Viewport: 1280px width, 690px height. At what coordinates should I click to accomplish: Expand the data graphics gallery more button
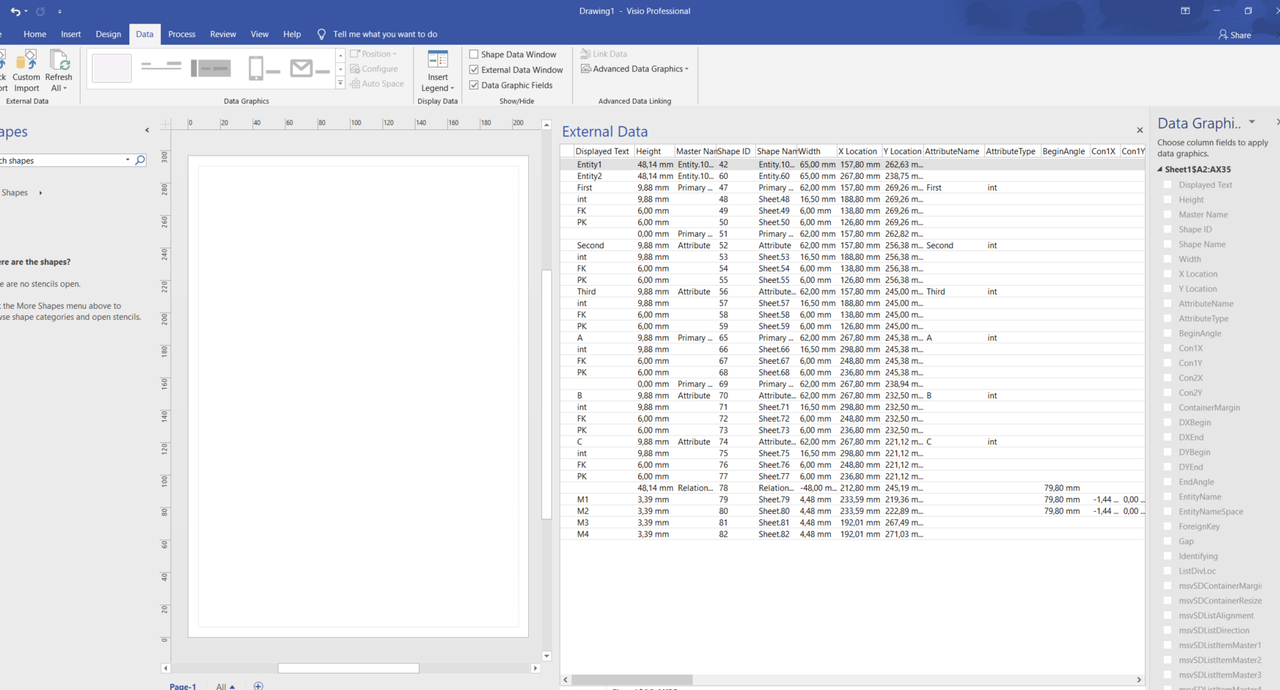click(x=341, y=83)
